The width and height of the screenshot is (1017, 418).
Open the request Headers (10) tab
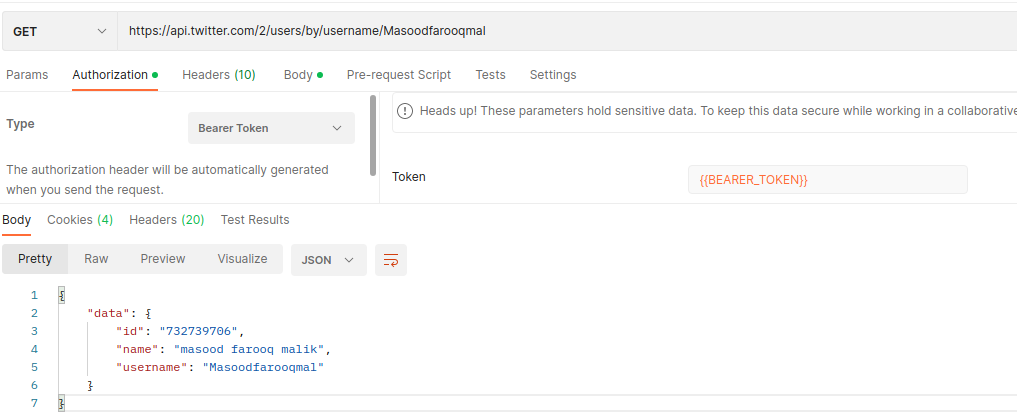tap(218, 75)
